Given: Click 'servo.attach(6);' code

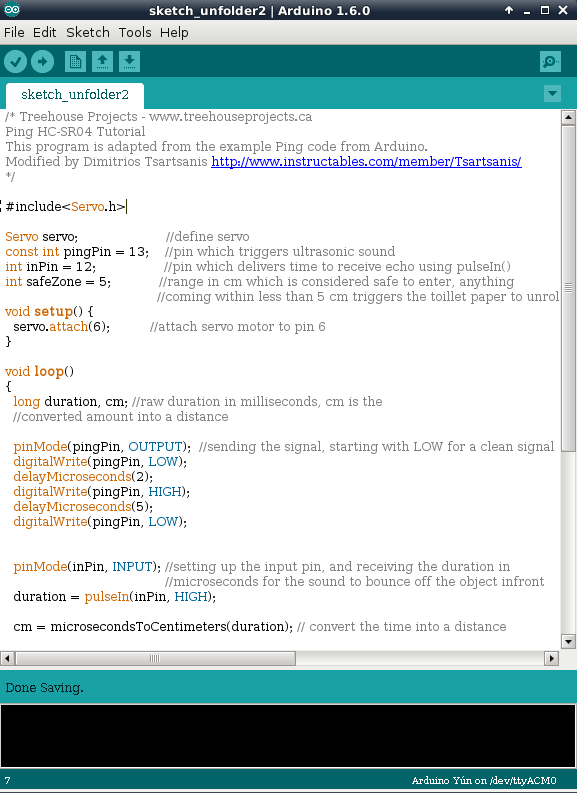Looking at the screenshot, I should 62,327.
